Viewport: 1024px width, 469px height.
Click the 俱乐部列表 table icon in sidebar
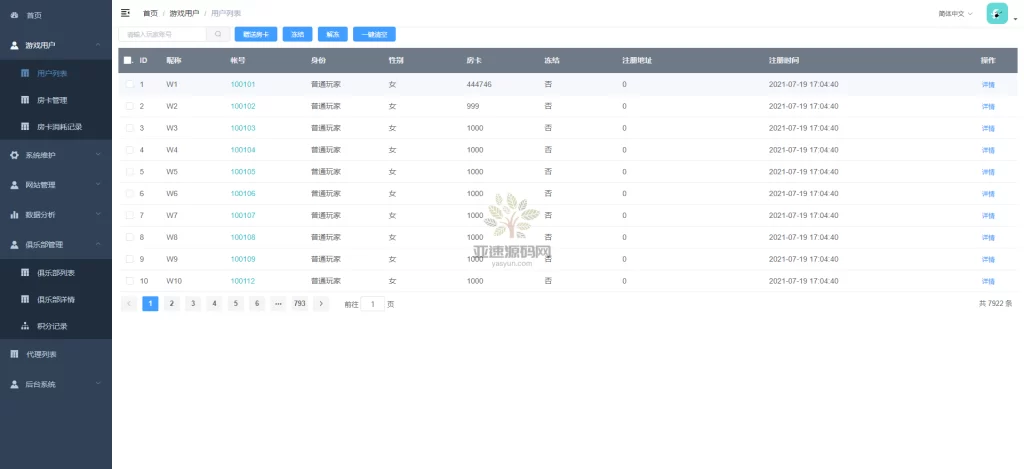(25, 272)
